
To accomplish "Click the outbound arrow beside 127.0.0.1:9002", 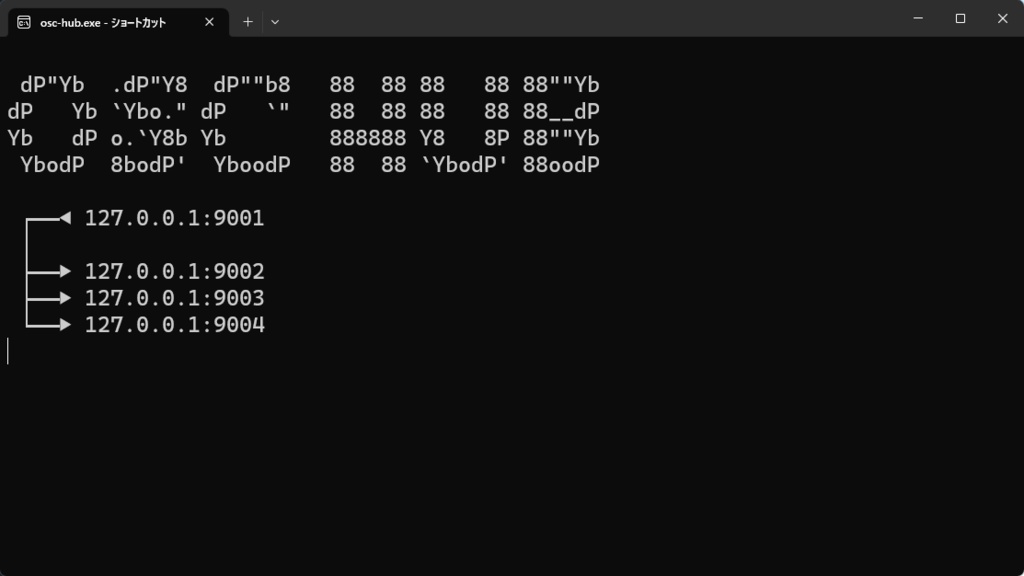I will pyautogui.click(x=65, y=271).
